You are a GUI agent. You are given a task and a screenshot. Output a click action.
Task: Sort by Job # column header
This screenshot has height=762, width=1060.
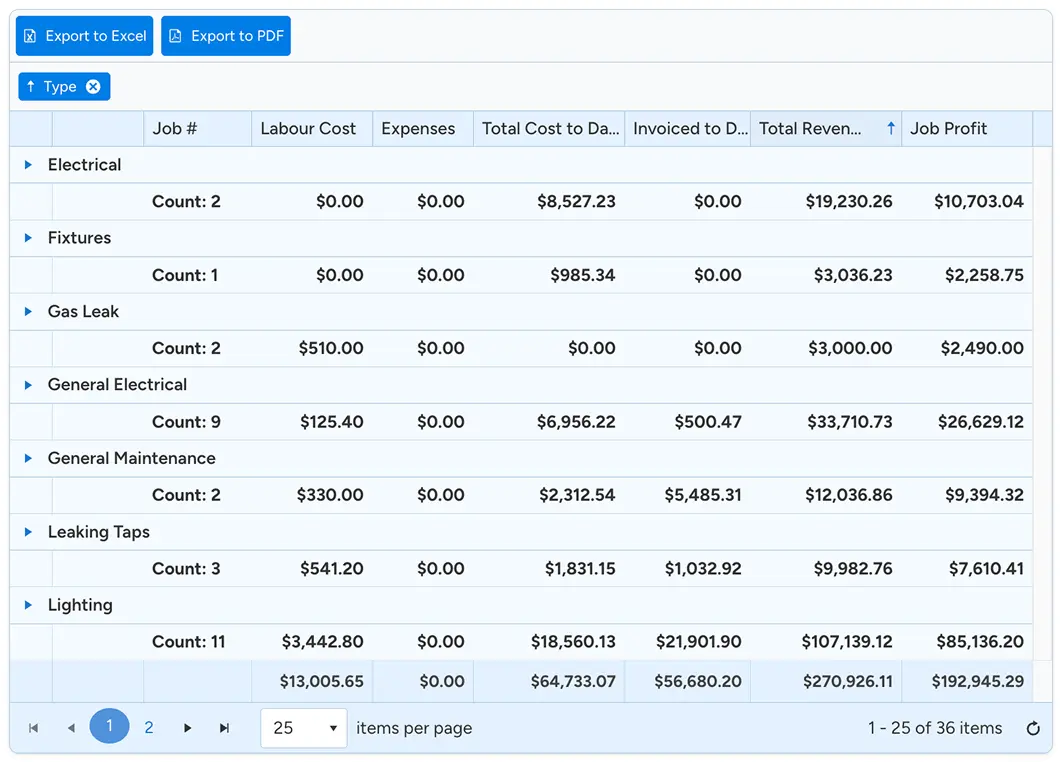coord(197,128)
